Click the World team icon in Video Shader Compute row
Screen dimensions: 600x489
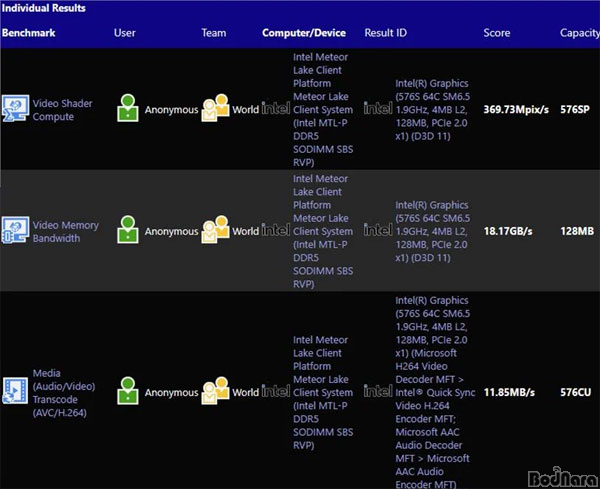pyautogui.click(x=215, y=108)
